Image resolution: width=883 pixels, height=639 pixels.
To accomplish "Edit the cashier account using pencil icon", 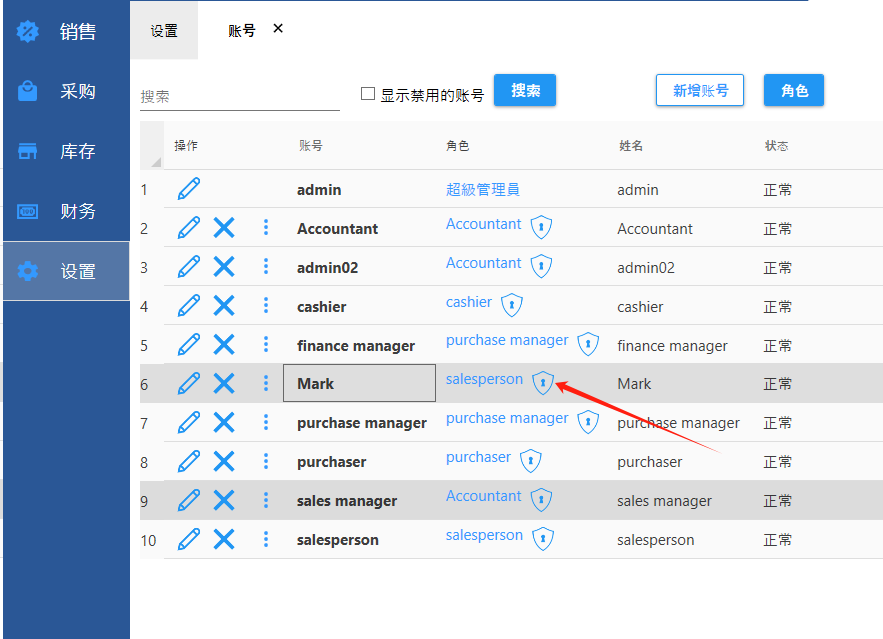I will pyautogui.click(x=188, y=306).
